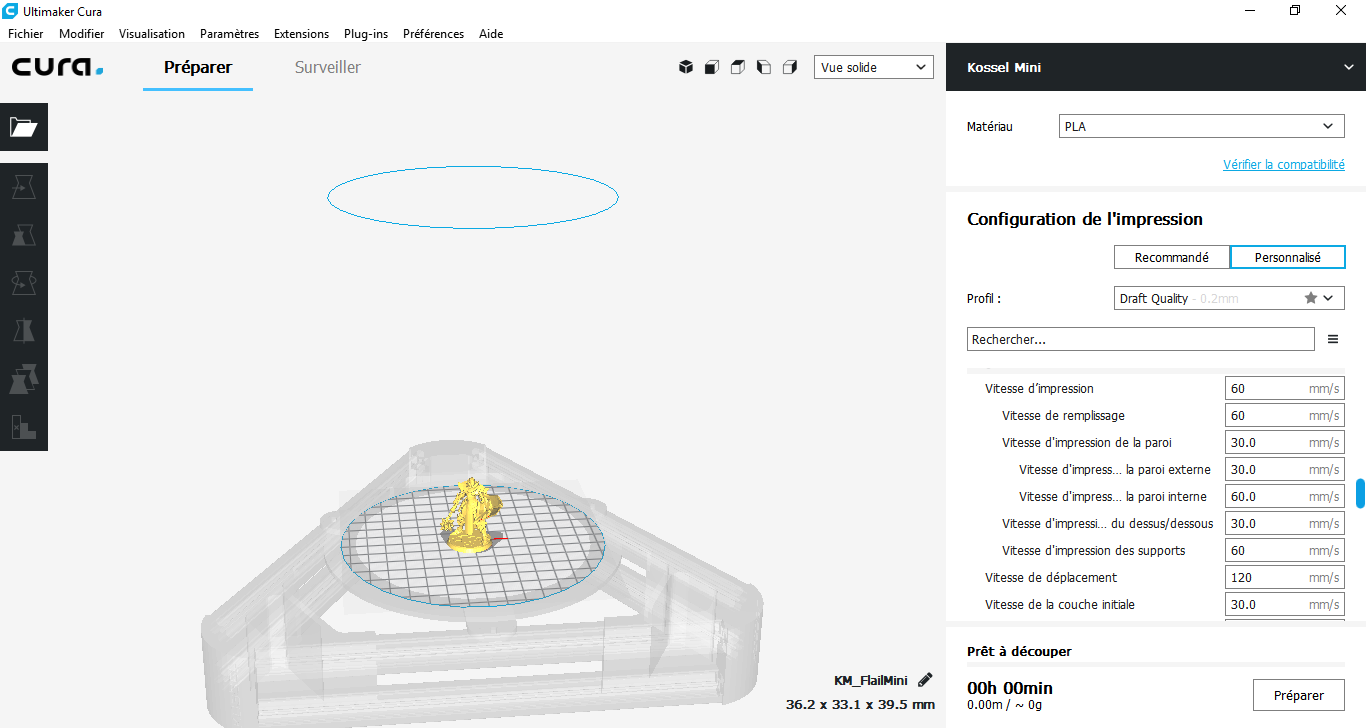The height and width of the screenshot is (728, 1366).
Task: Switch camera to the front view cube
Action: pyautogui.click(x=712, y=67)
